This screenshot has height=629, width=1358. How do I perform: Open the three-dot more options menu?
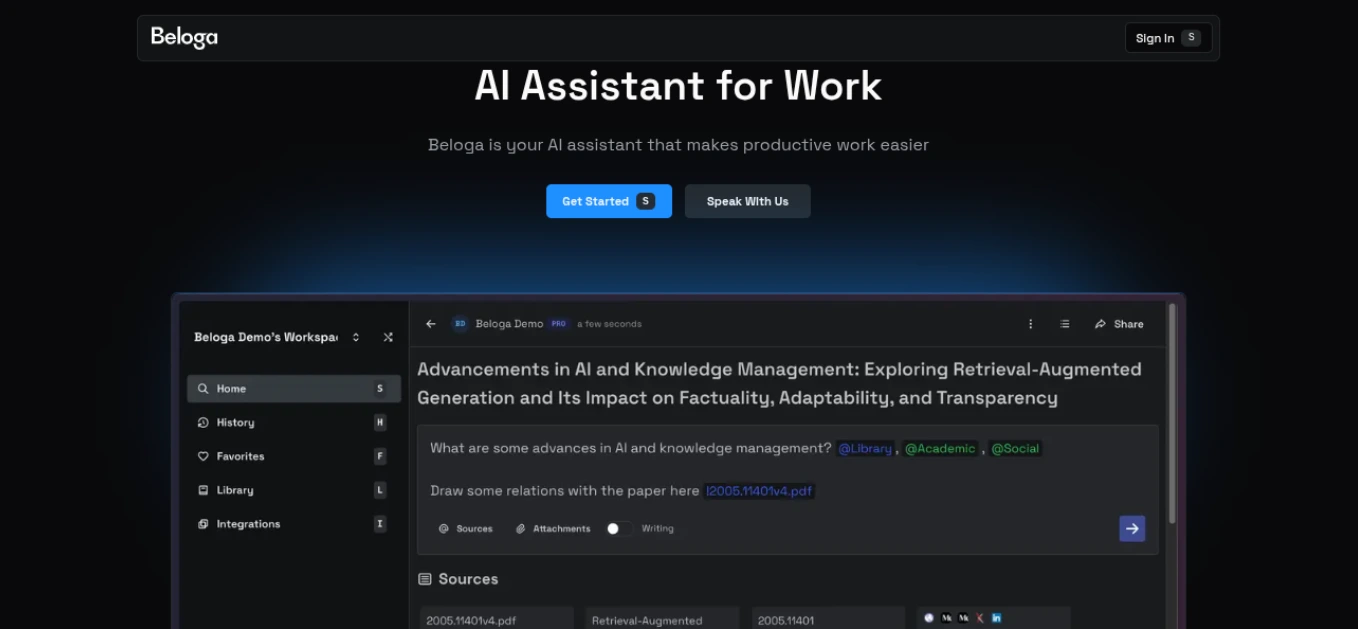[x=1031, y=324]
